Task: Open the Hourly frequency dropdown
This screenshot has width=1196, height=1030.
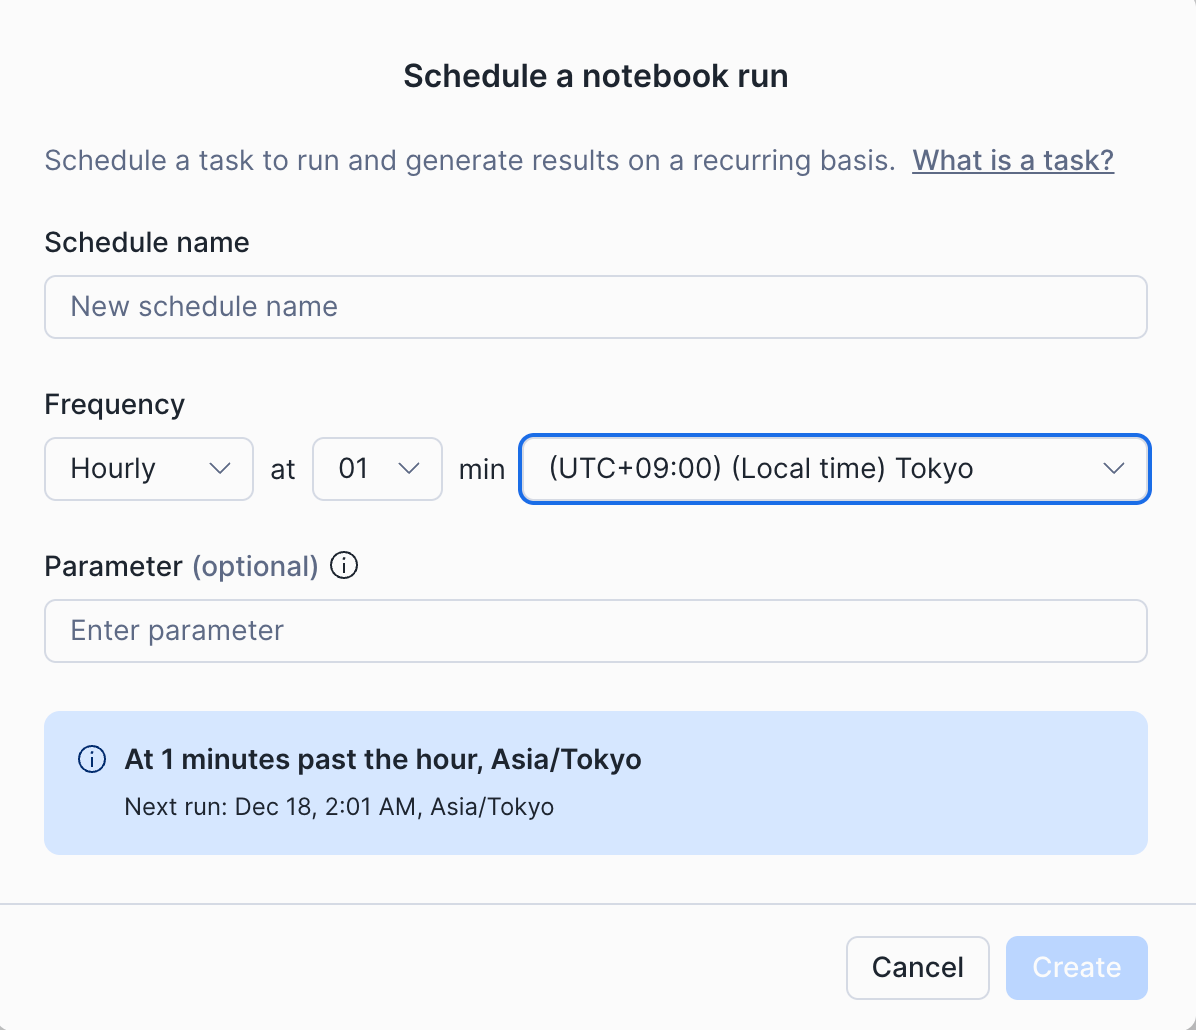Action: [x=148, y=469]
